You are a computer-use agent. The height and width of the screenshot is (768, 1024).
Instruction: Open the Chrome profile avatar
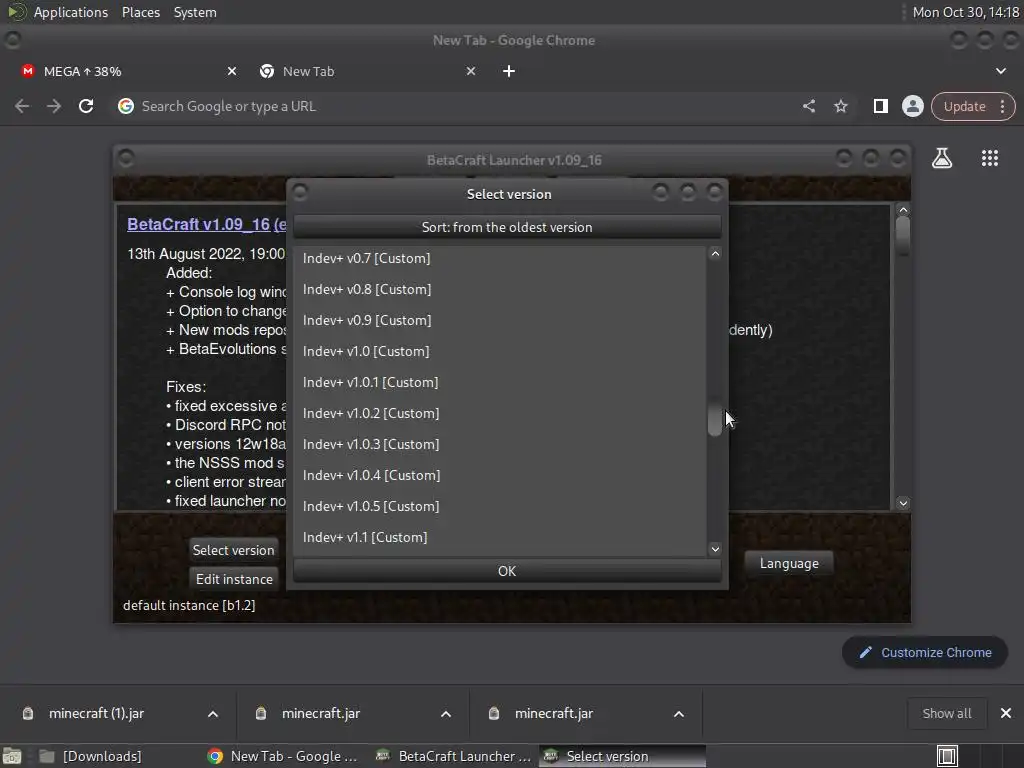(x=912, y=106)
